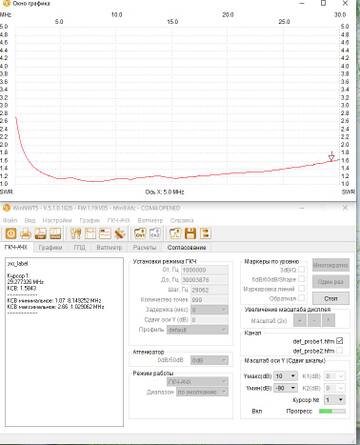Open the Yмакс(dB) dropdown
The width and height of the screenshot is (360, 445).
click(x=286, y=376)
